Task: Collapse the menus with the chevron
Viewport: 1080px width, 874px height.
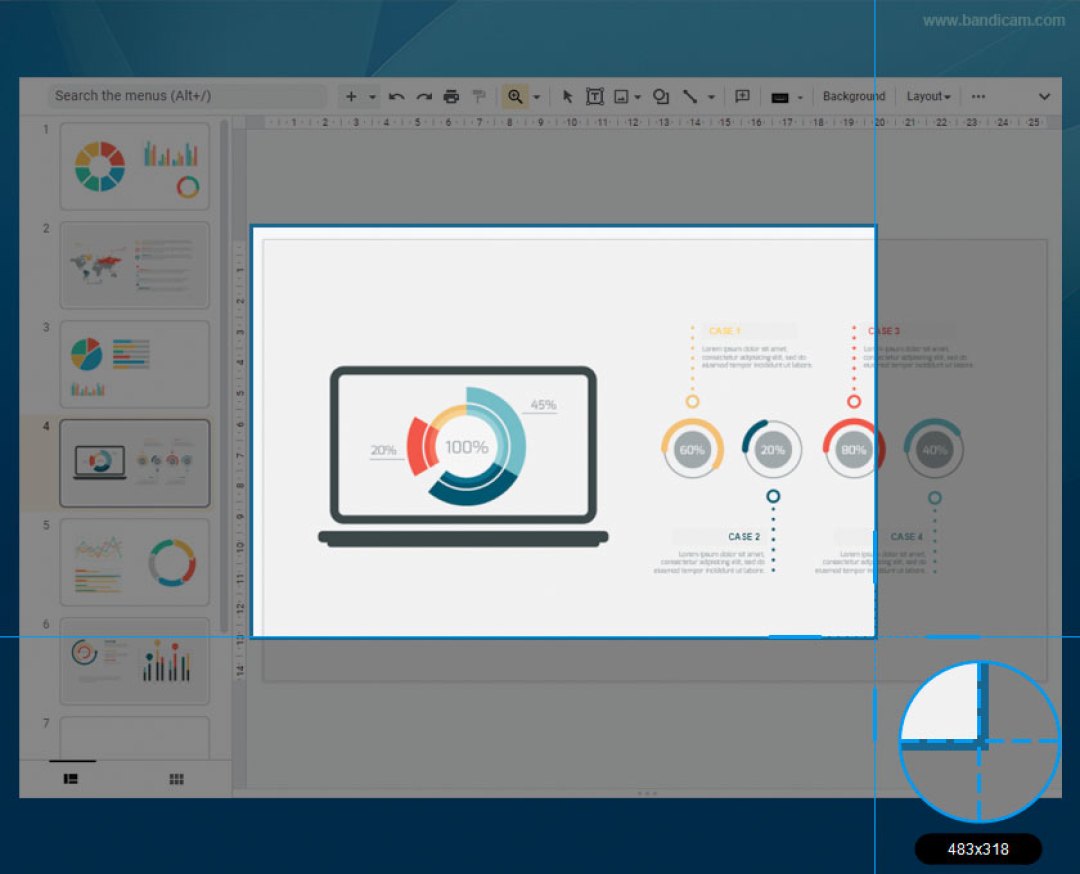Action: (x=1044, y=96)
